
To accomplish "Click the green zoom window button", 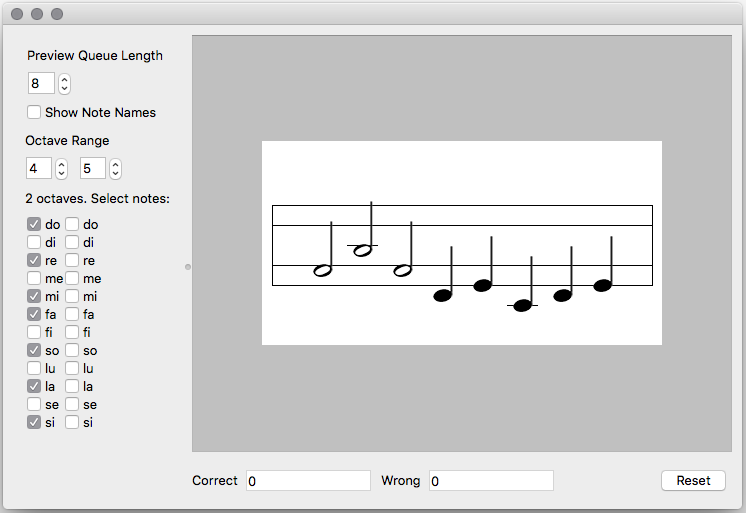I will tap(57, 14).
